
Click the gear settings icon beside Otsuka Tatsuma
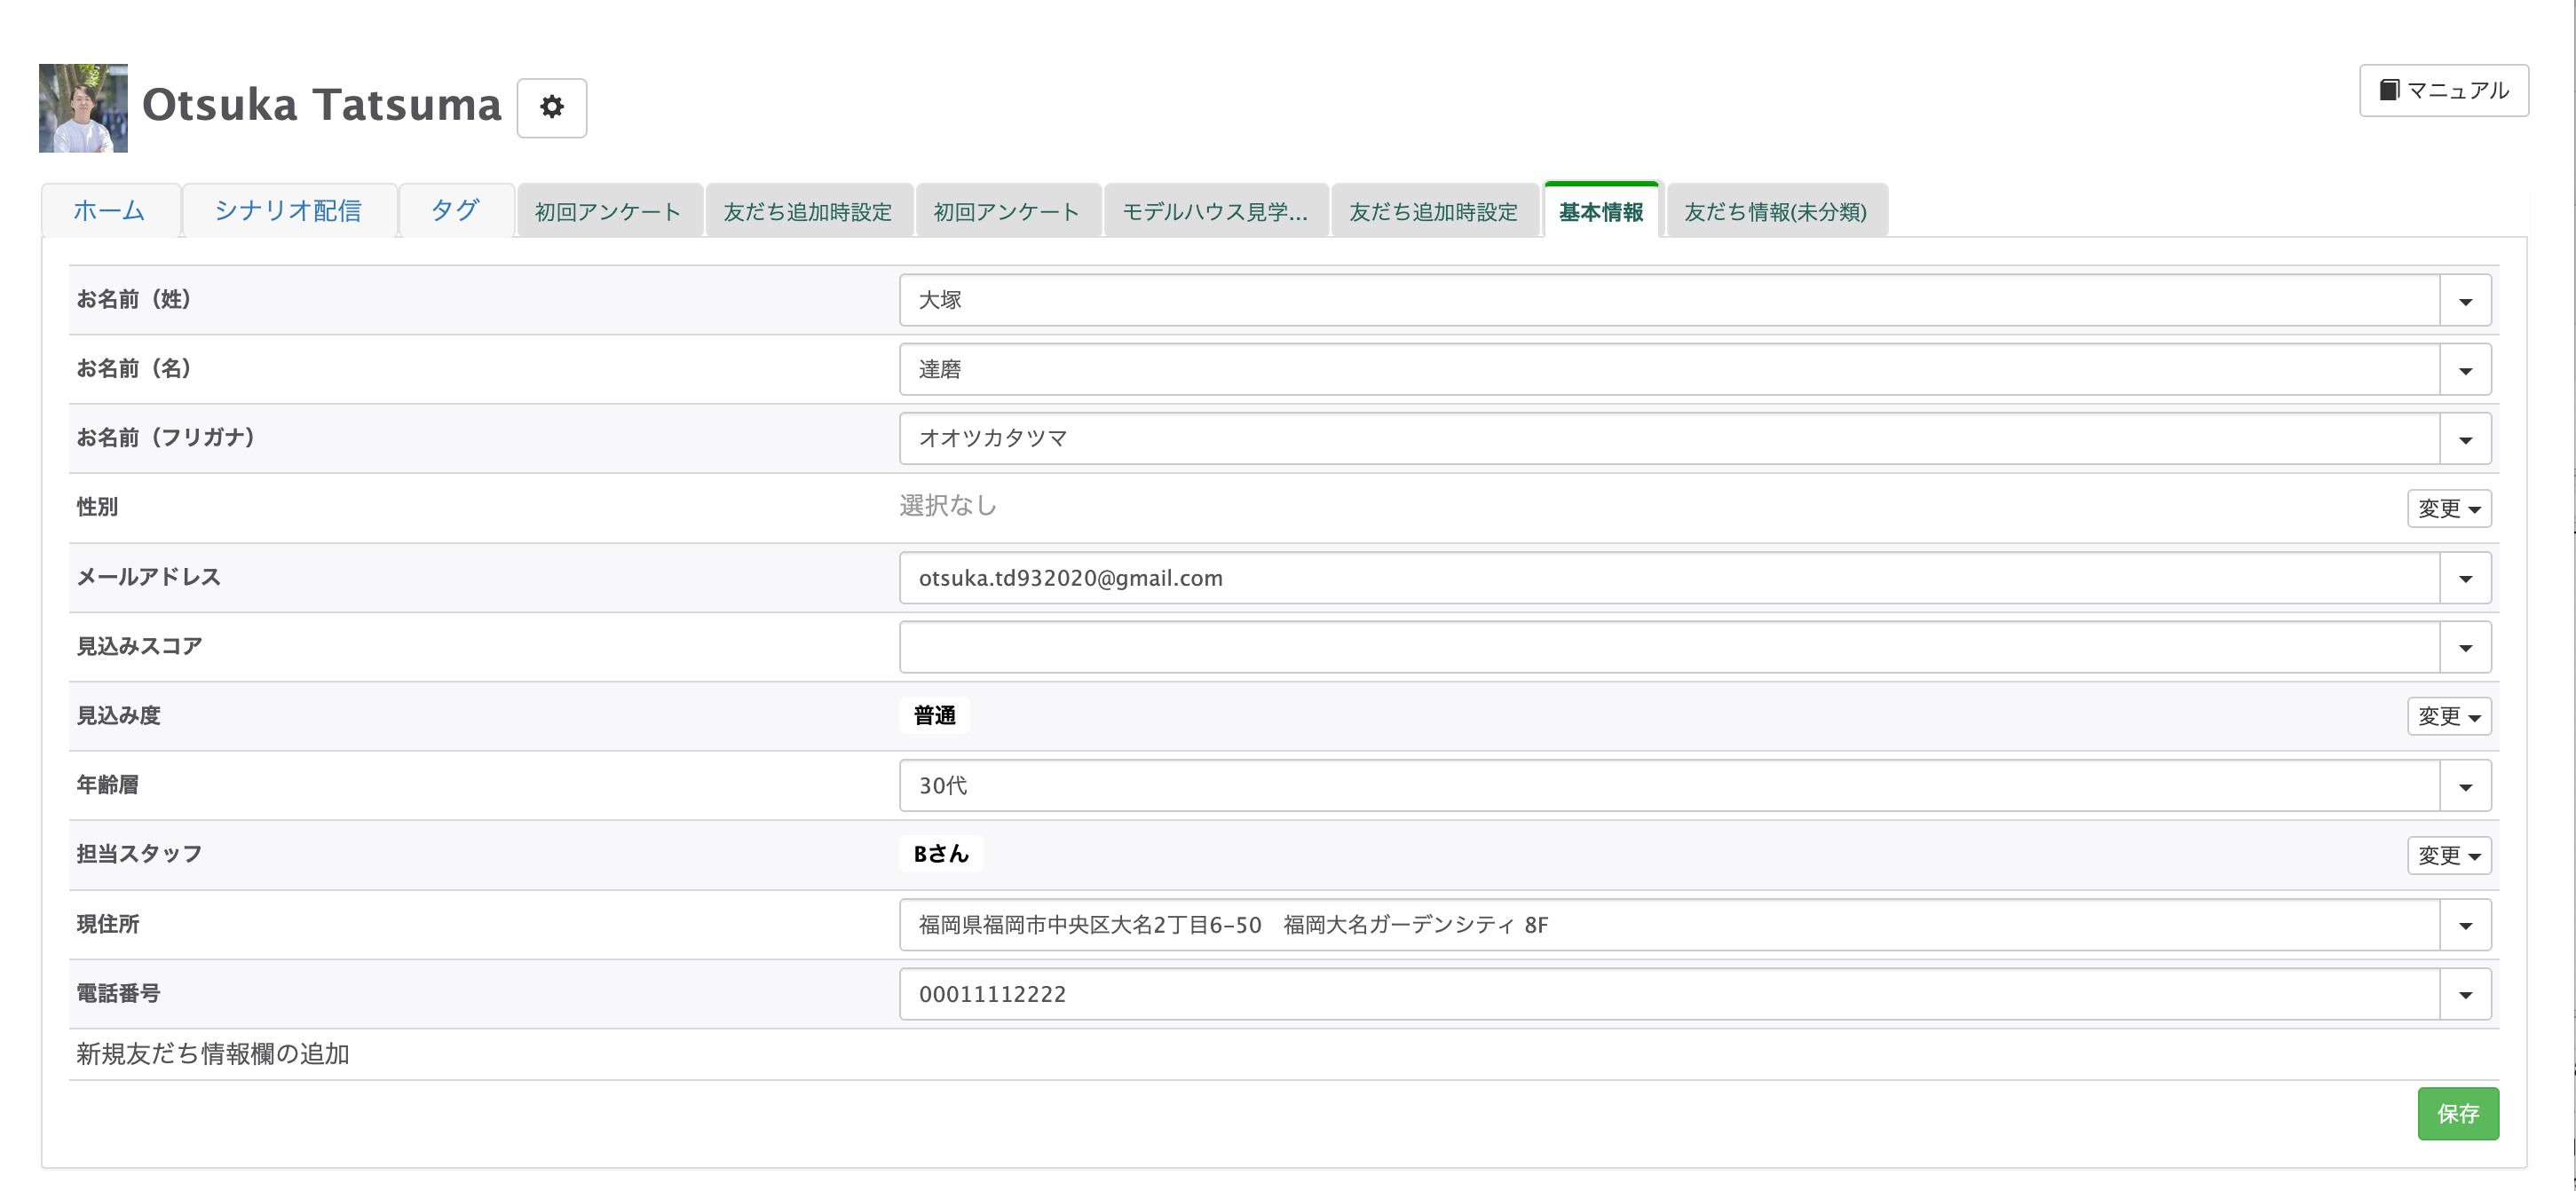coord(551,107)
